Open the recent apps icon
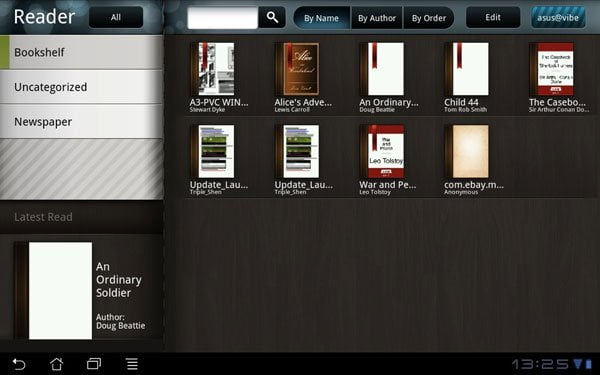Screen dimensions: 600x375 94,364
